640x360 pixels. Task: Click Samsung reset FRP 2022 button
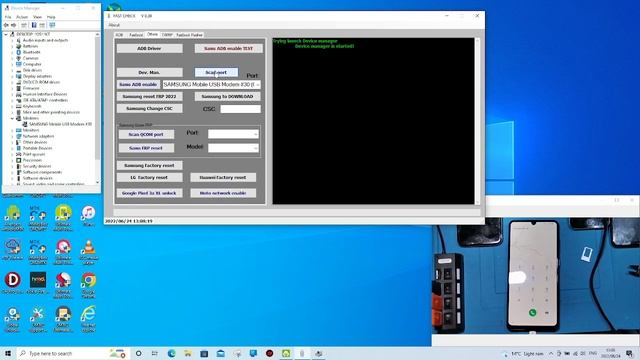(149, 97)
